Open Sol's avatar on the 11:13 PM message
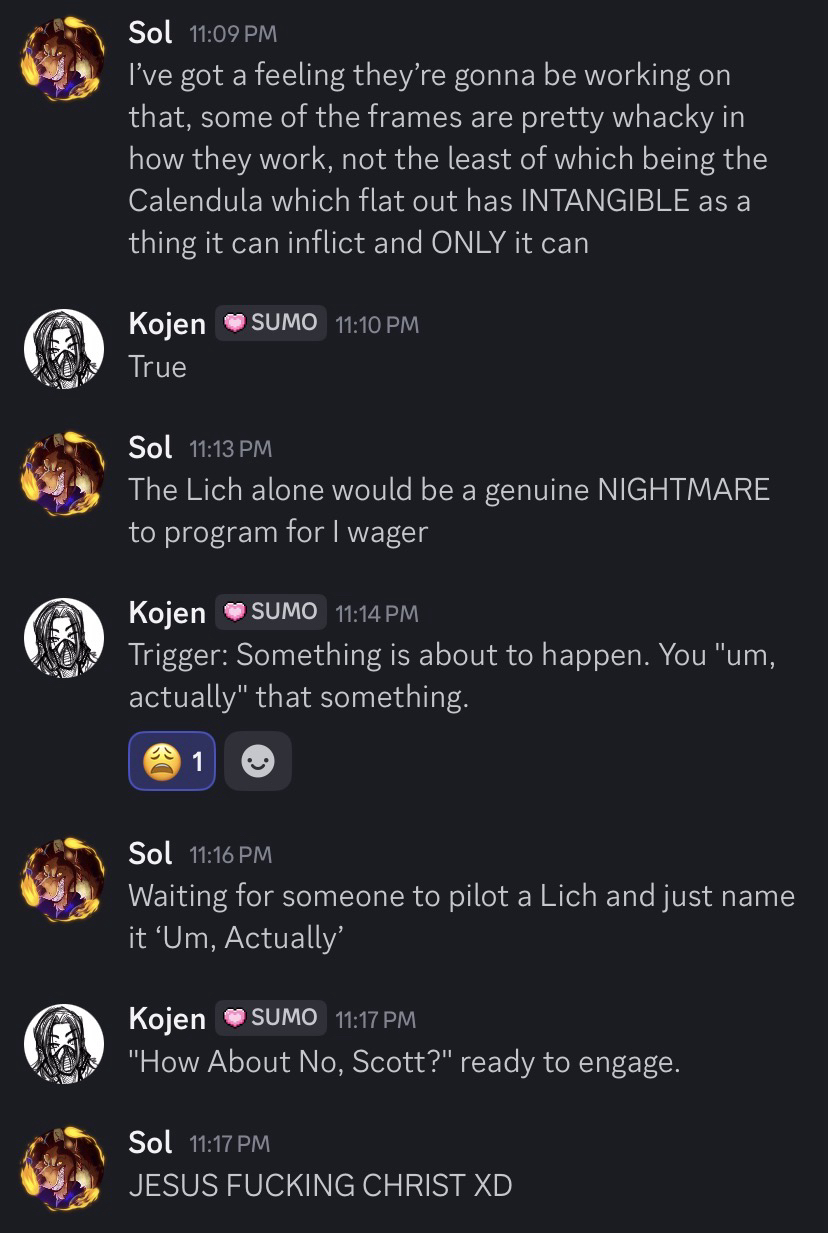The image size is (828, 1233). click(64, 473)
